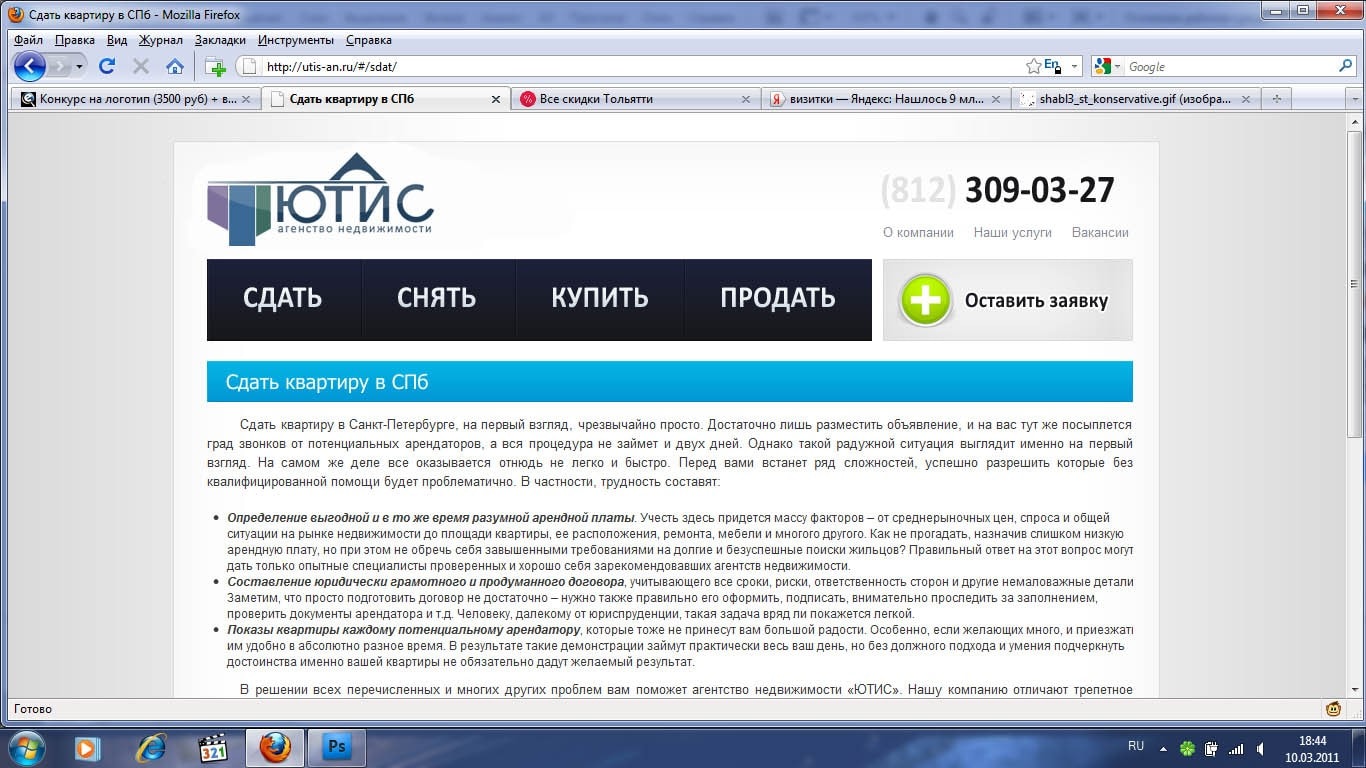Reload the page with the refresh icon
This screenshot has height=768, width=1366.
point(107,66)
